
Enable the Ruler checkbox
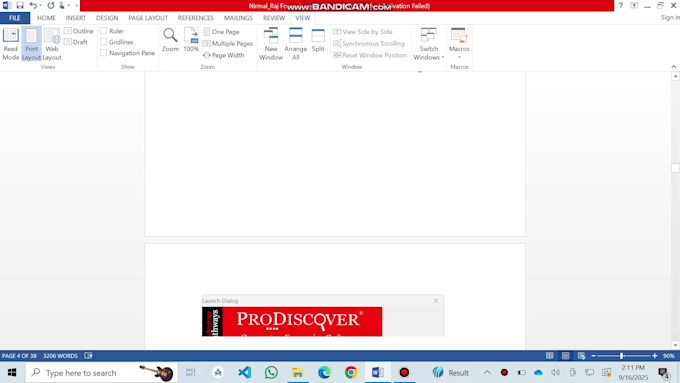point(103,31)
